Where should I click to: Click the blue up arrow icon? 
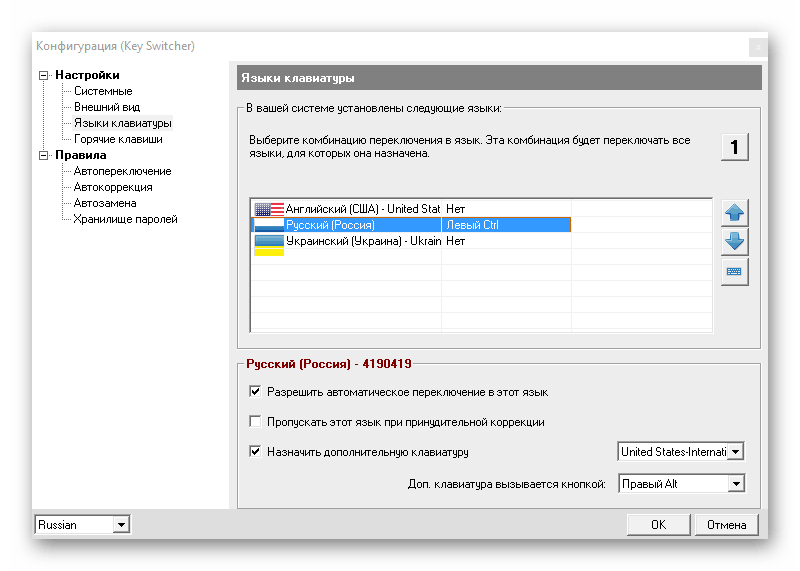click(735, 212)
